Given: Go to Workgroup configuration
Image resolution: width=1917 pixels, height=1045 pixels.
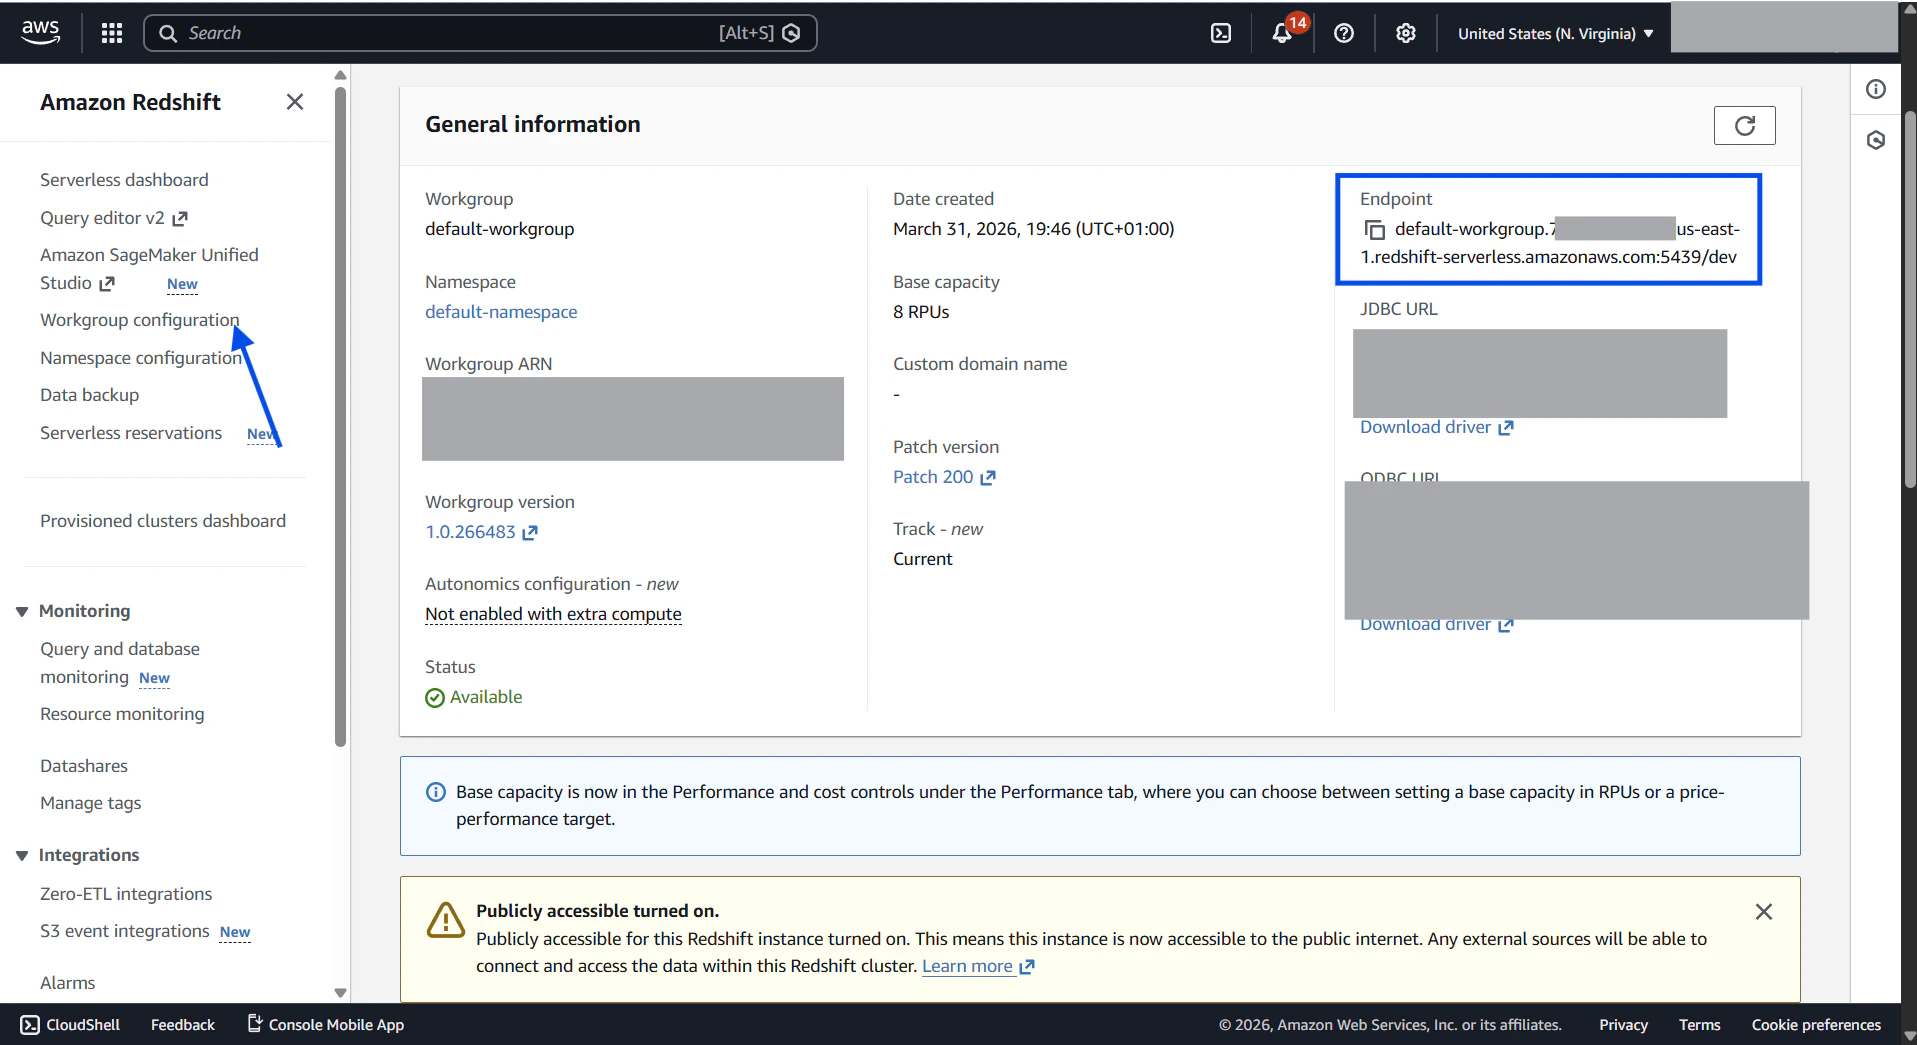Looking at the screenshot, I should coord(139,320).
